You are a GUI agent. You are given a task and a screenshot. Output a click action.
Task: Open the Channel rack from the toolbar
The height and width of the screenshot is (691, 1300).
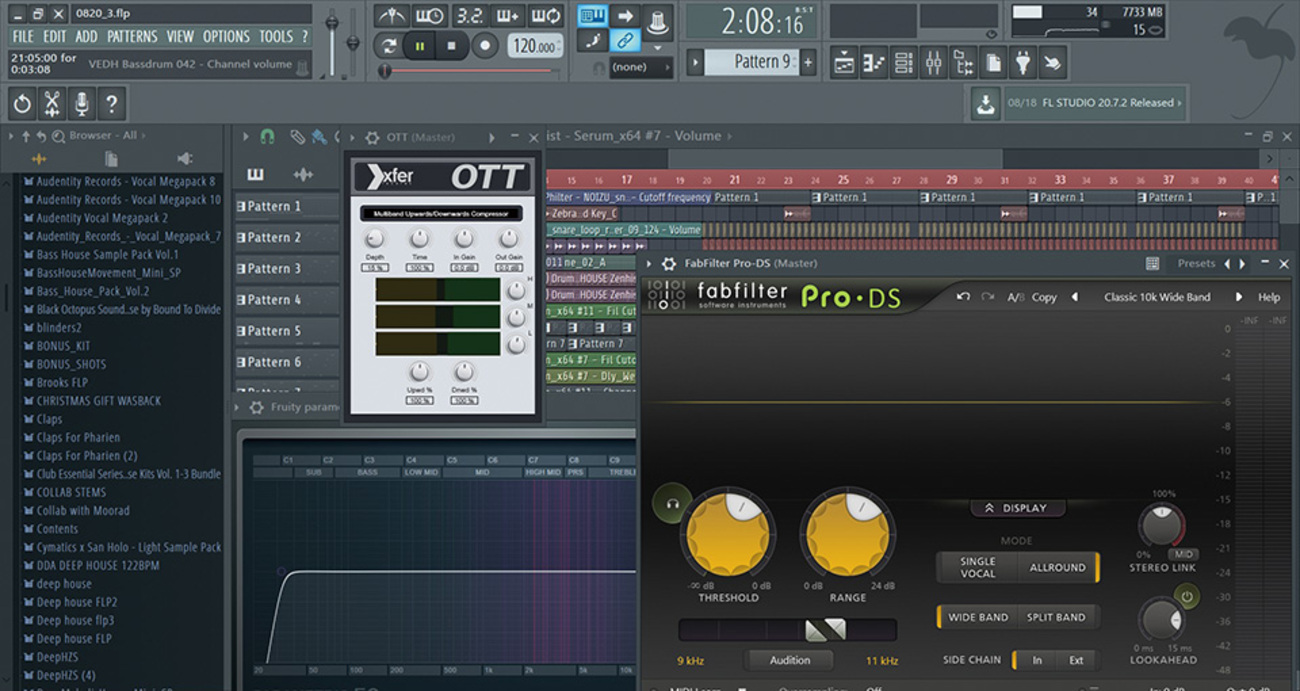904,63
